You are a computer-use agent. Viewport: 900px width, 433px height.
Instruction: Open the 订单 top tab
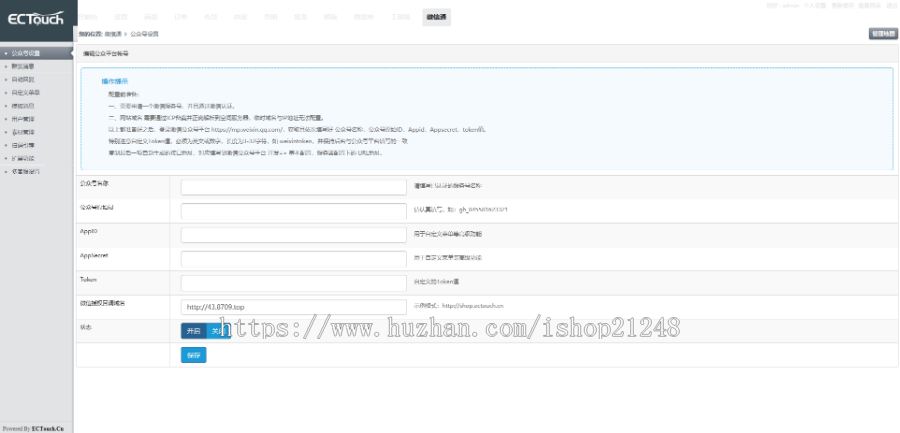[x=180, y=17]
